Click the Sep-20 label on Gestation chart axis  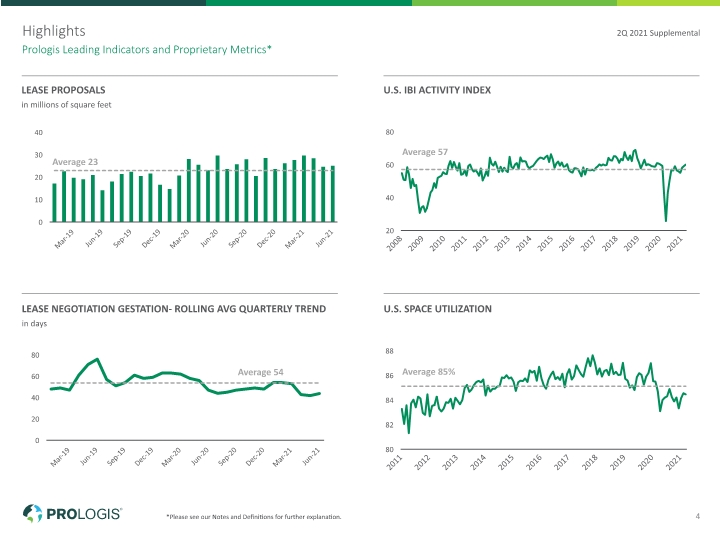point(227,457)
